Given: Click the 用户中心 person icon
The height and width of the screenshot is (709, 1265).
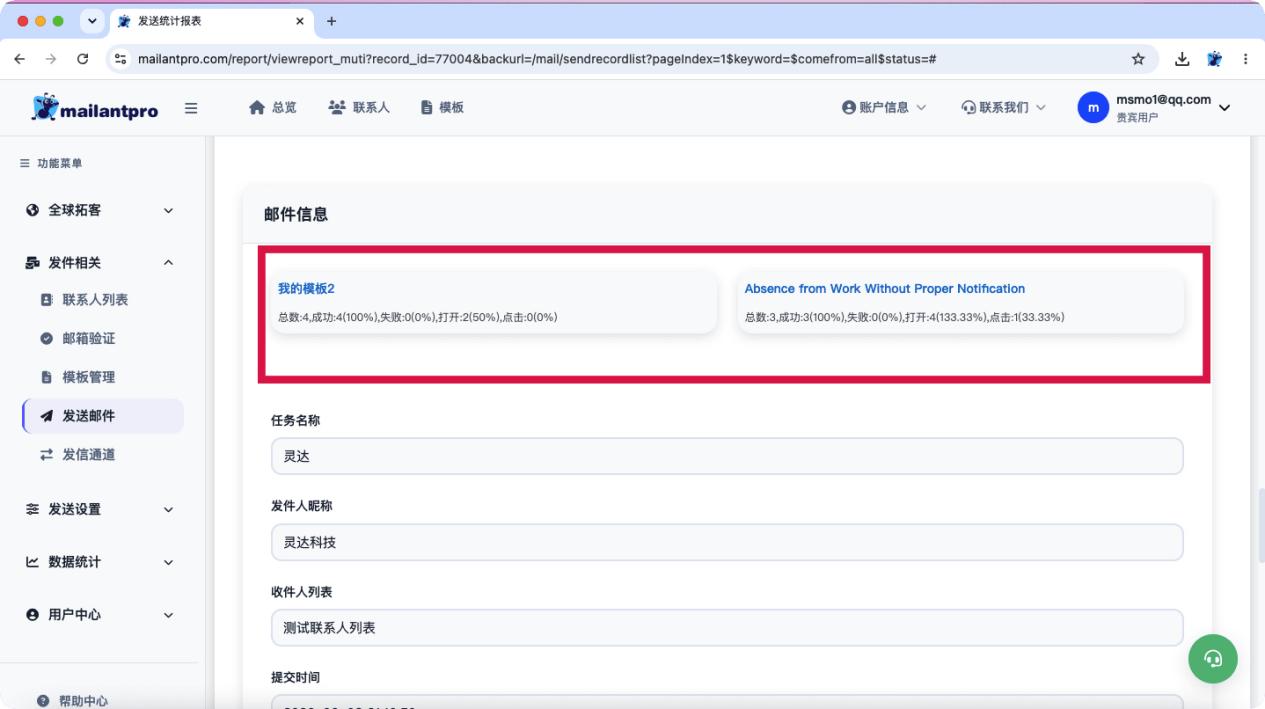Looking at the screenshot, I should click(x=32, y=615).
